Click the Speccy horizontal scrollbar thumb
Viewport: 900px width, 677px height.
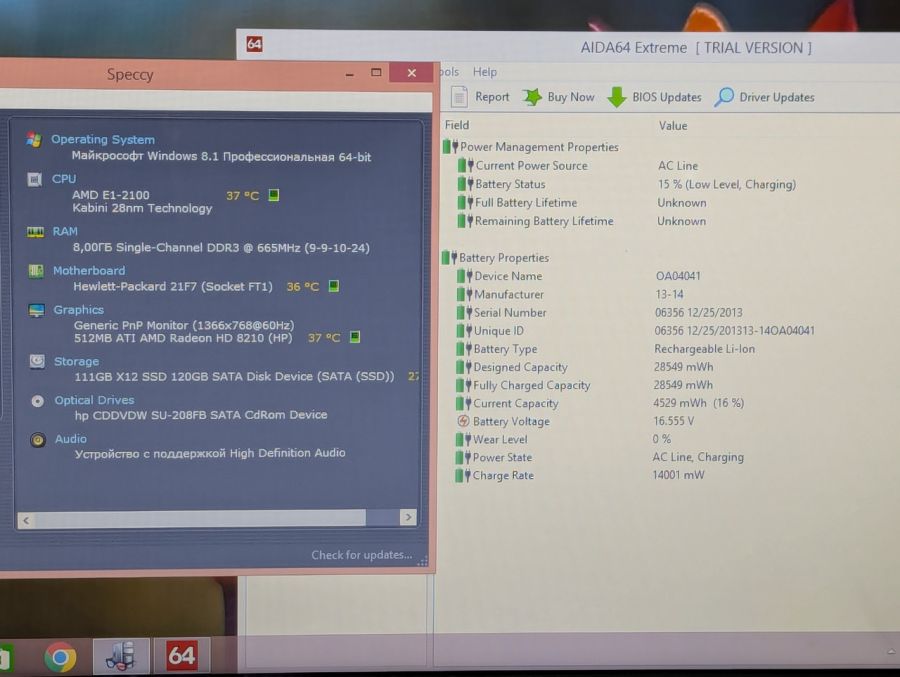[x=200, y=519]
